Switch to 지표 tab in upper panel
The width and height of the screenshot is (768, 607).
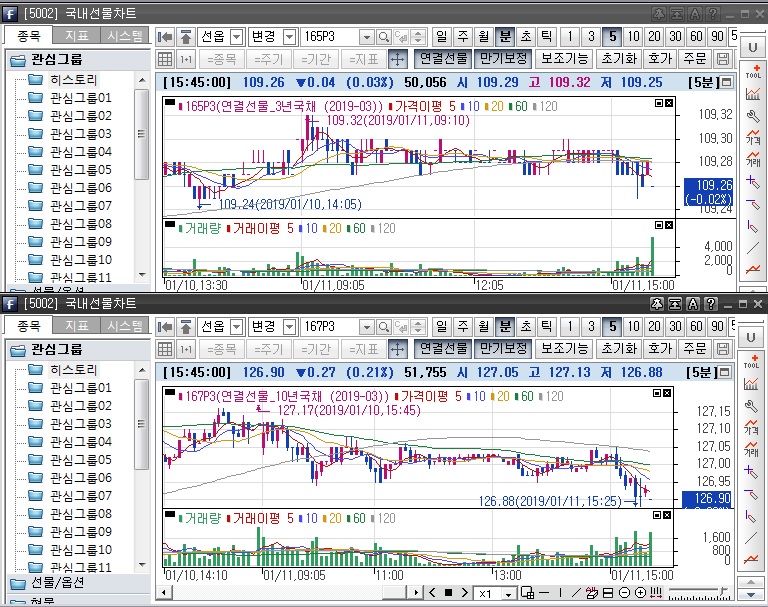coord(76,36)
